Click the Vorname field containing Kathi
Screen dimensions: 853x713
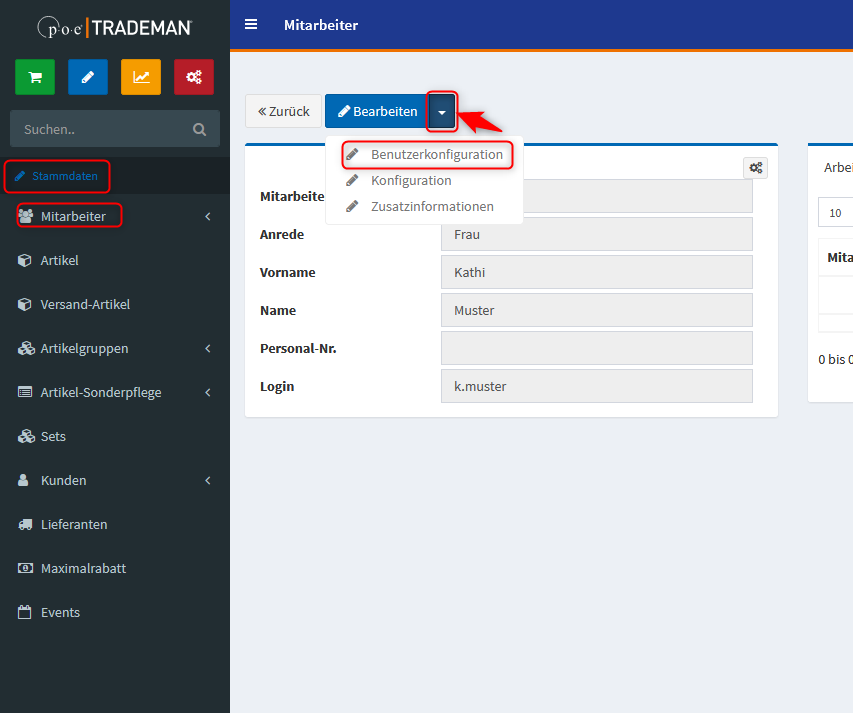pos(596,272)
